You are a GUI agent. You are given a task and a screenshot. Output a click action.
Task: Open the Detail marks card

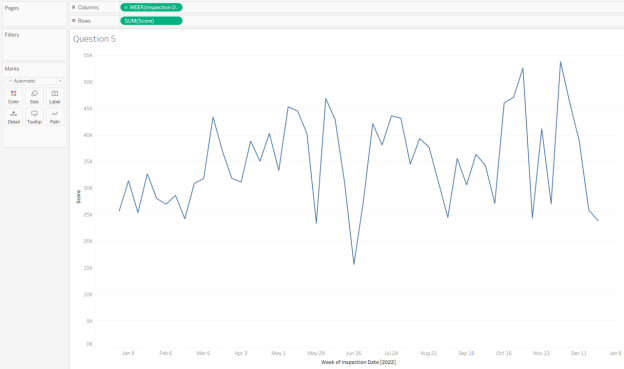tap(14, 117)
